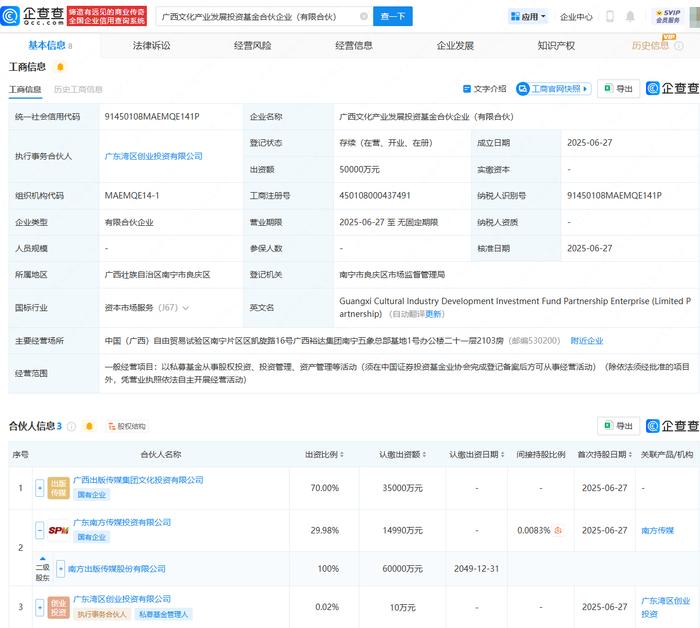Click the 创业投资 logo of partner row 3
The height and width of the screenshot is (628, 700).
point(58,607)
